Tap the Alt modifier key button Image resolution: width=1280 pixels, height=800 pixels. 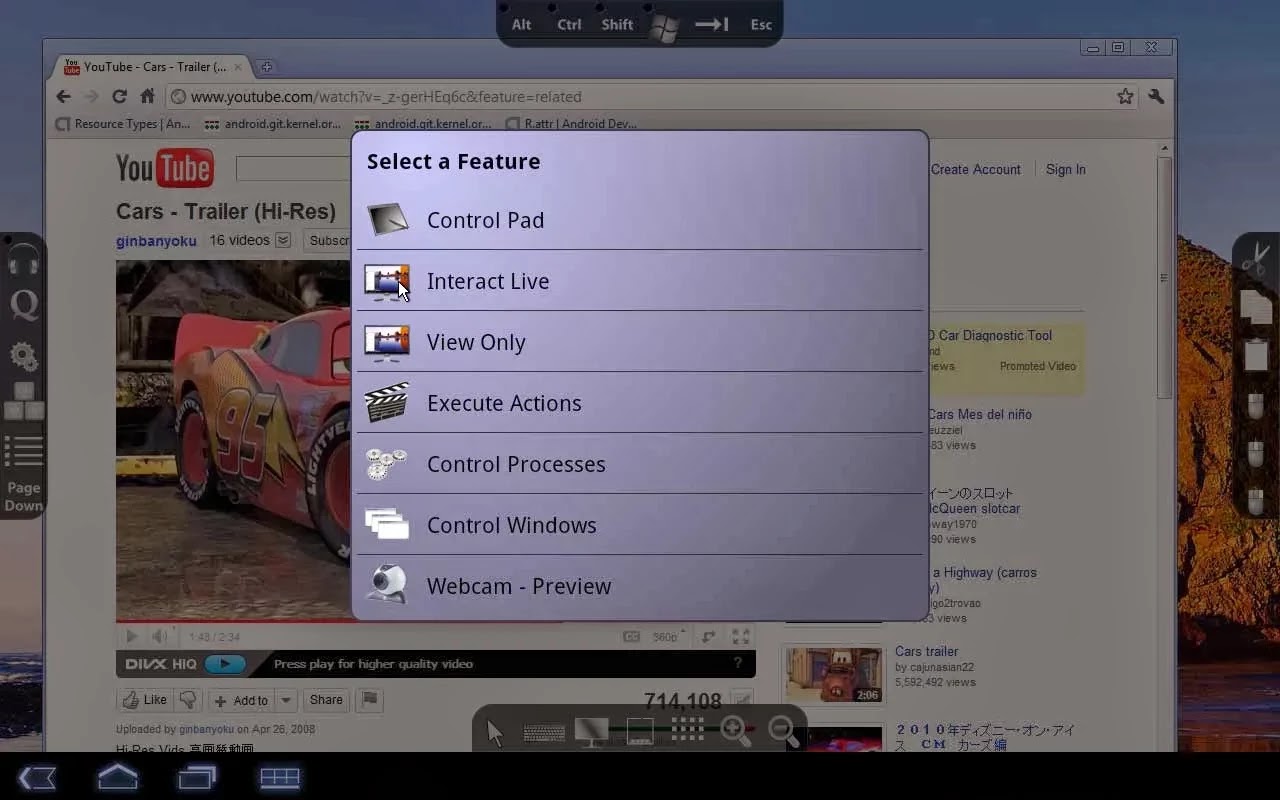click(x=521, y=24)
